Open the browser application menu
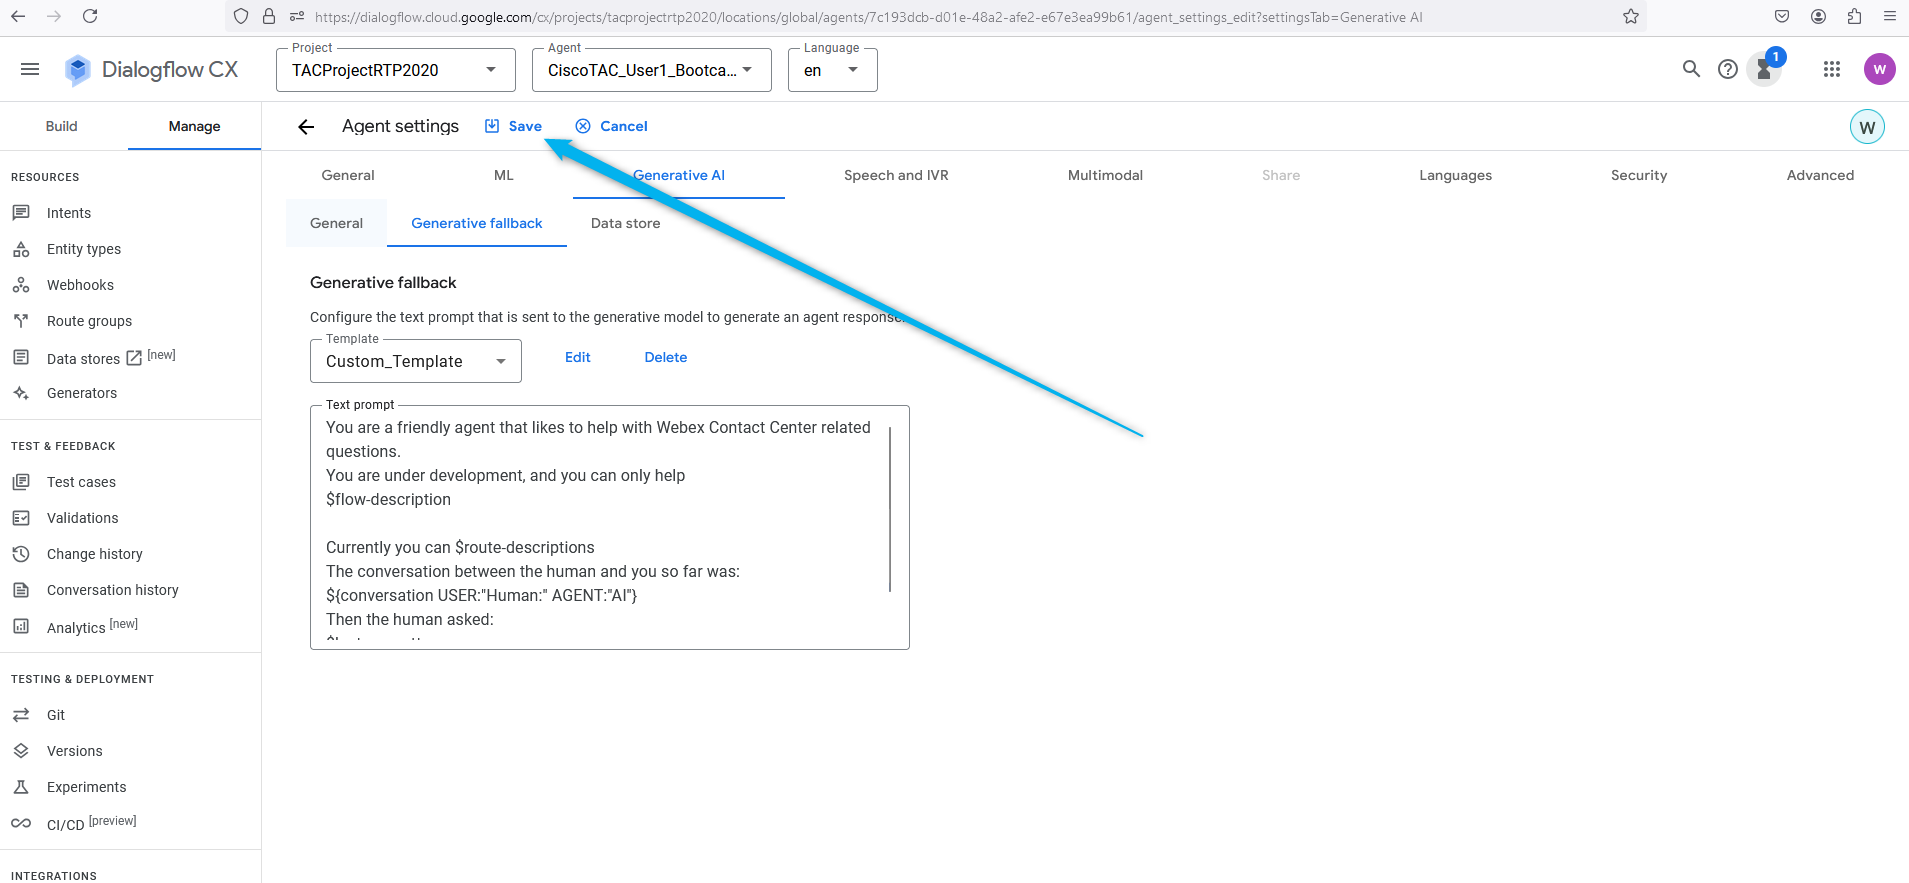Image resolution: width=1909 pixels, height=883 pixels. click(x=1889, y=16)
